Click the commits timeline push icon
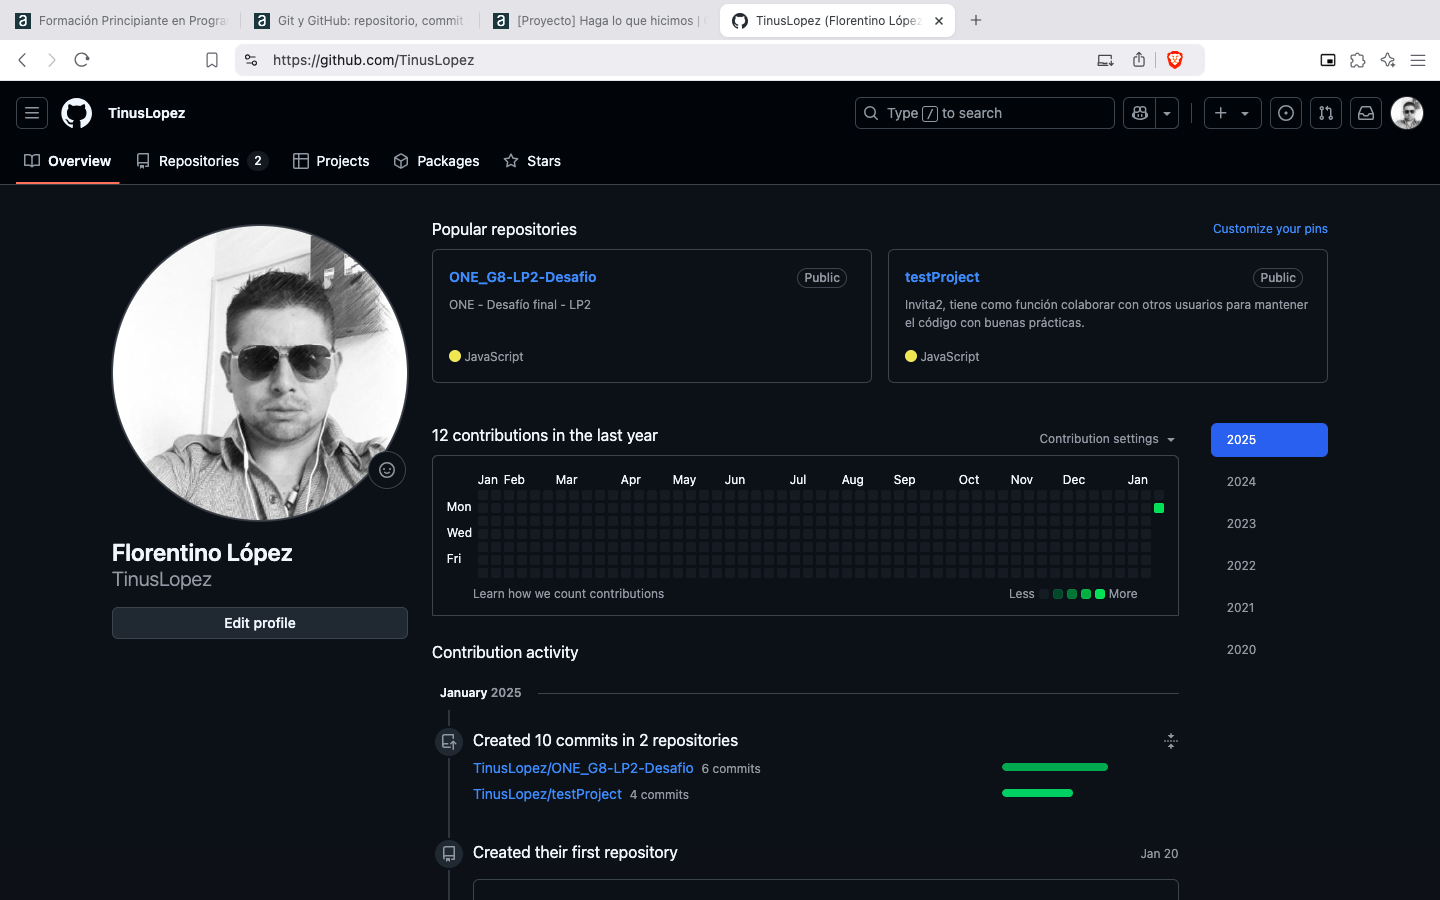The width and height of the screenshot is (1440, 900). (449, 742)
